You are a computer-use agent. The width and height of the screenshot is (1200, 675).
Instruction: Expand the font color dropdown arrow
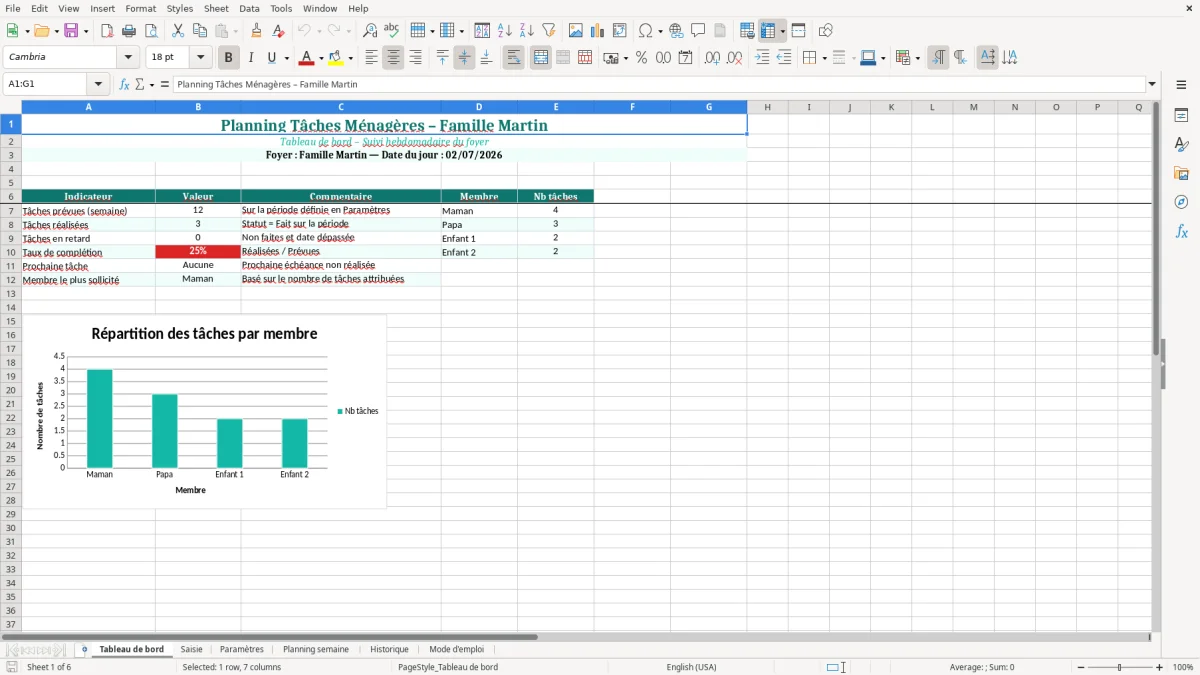[321, 58]
